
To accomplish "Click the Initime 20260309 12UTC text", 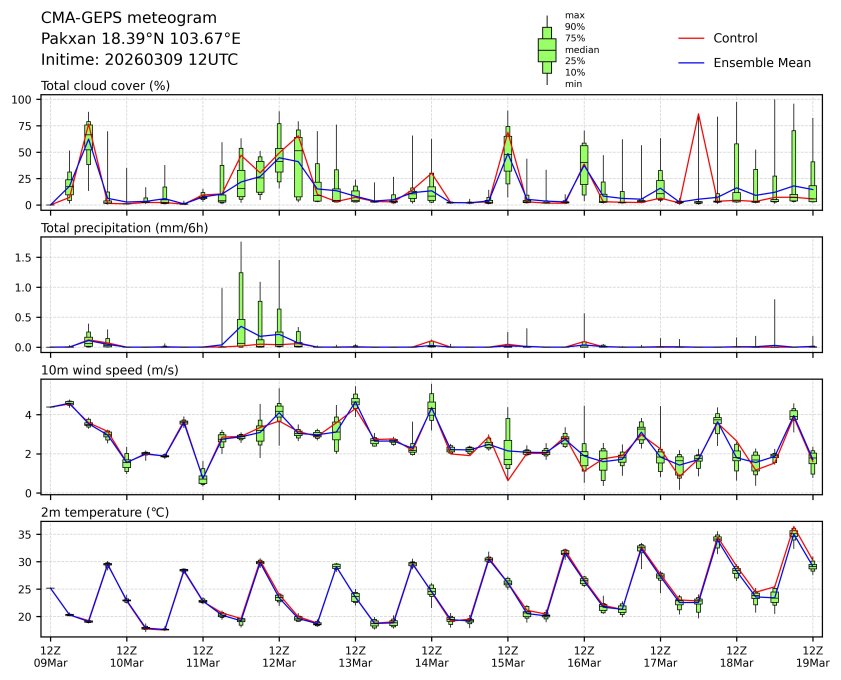I will click(x=139, y=60).
